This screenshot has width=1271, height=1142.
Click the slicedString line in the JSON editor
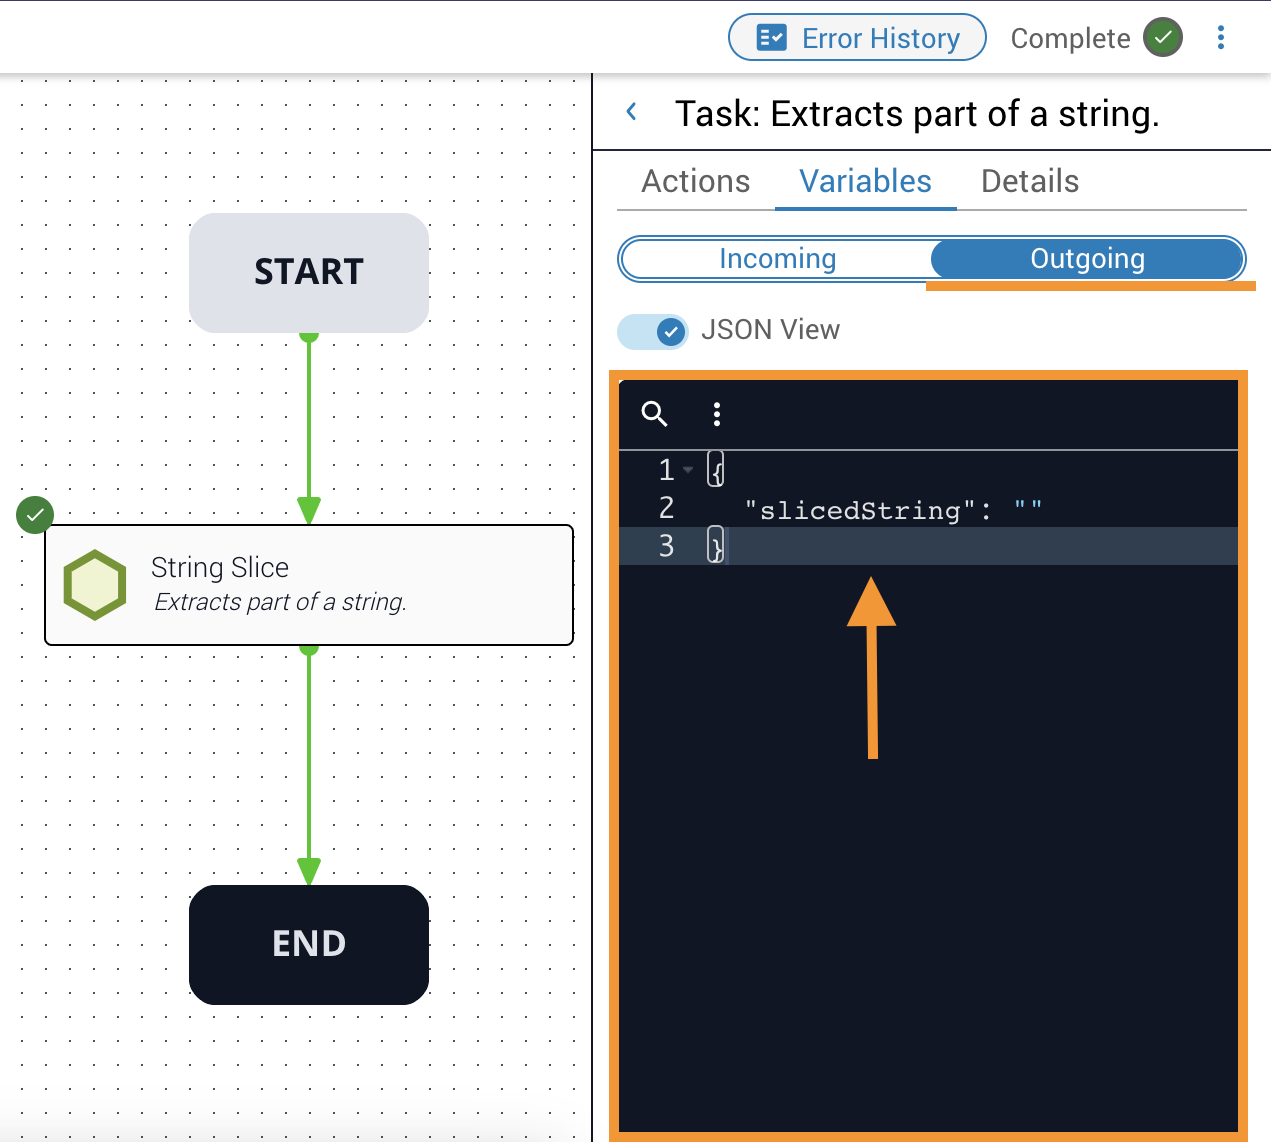click(x=928, y=509)
